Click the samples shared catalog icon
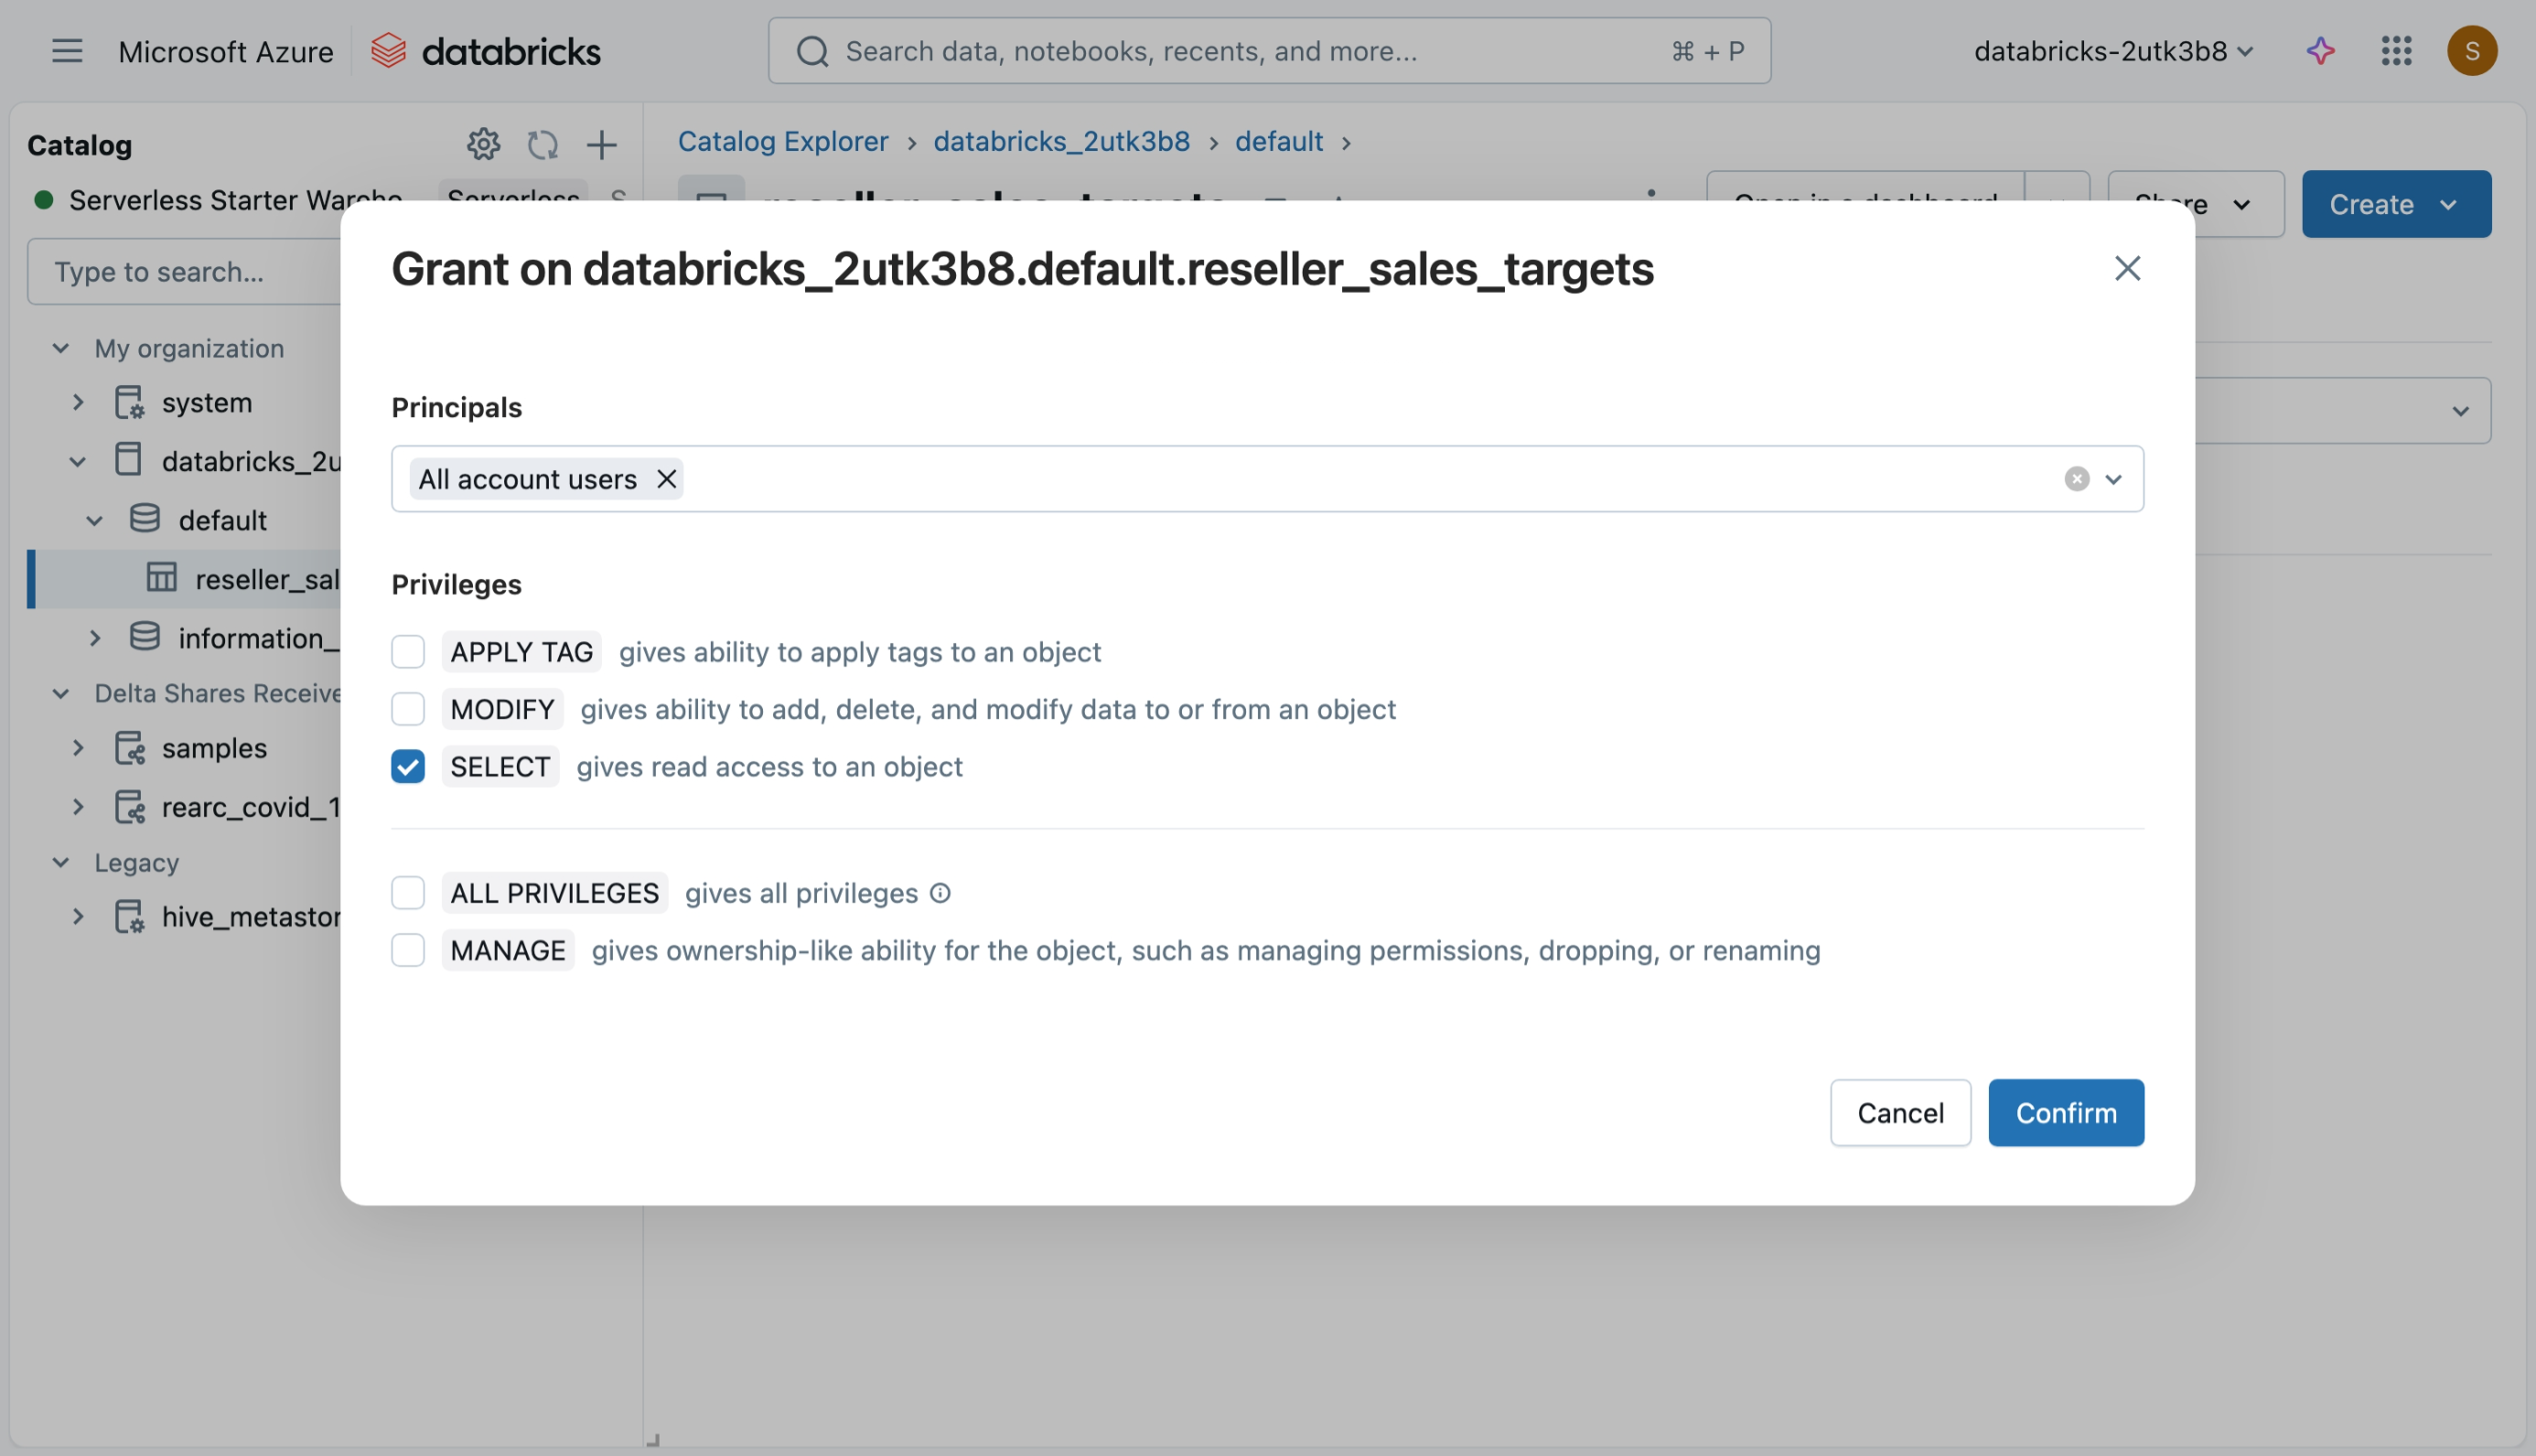2536x1456 pixels. coord(129,748)
